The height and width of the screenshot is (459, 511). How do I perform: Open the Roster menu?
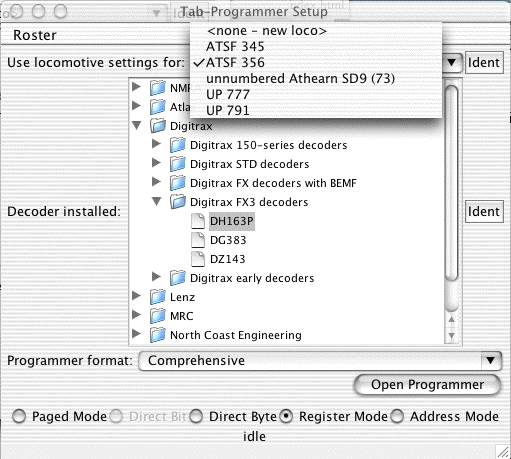35,35
